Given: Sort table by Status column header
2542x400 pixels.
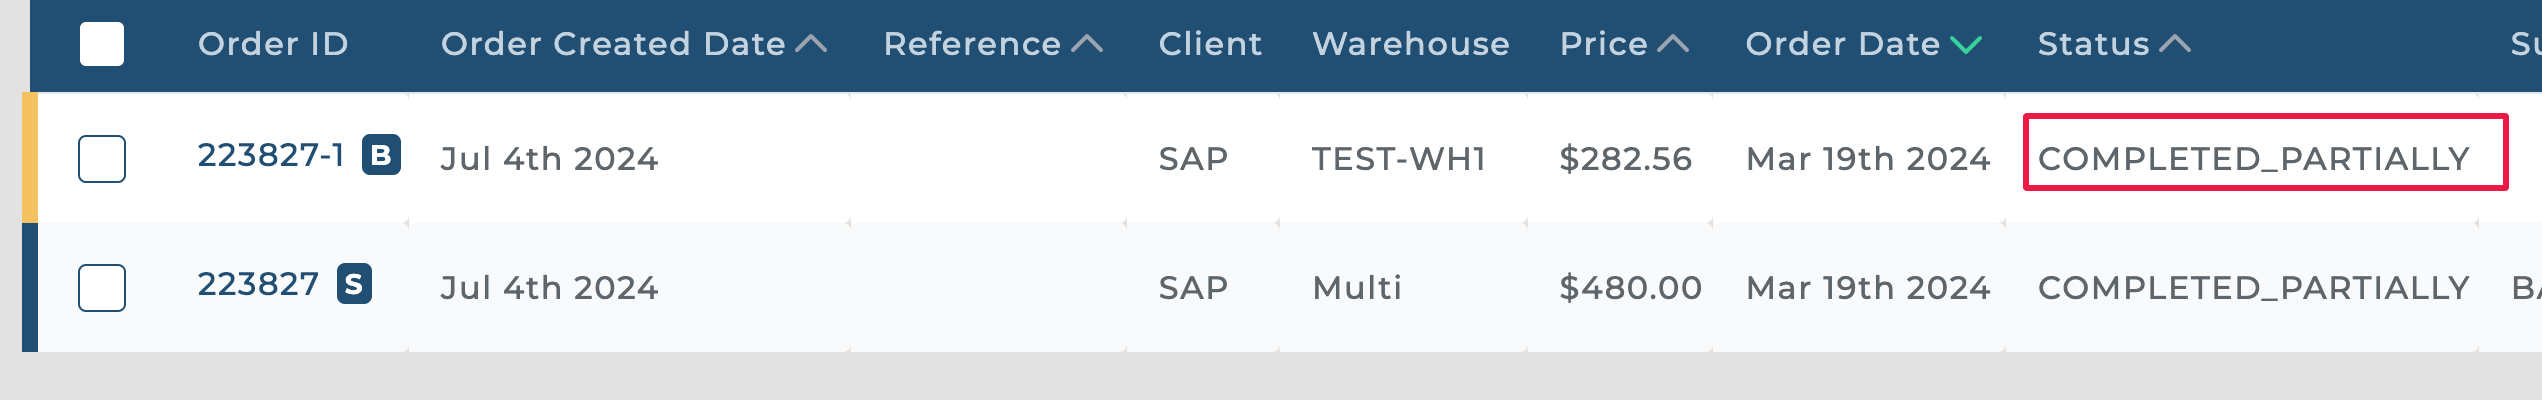Looking at the screenshot, I should (2093, 44).
